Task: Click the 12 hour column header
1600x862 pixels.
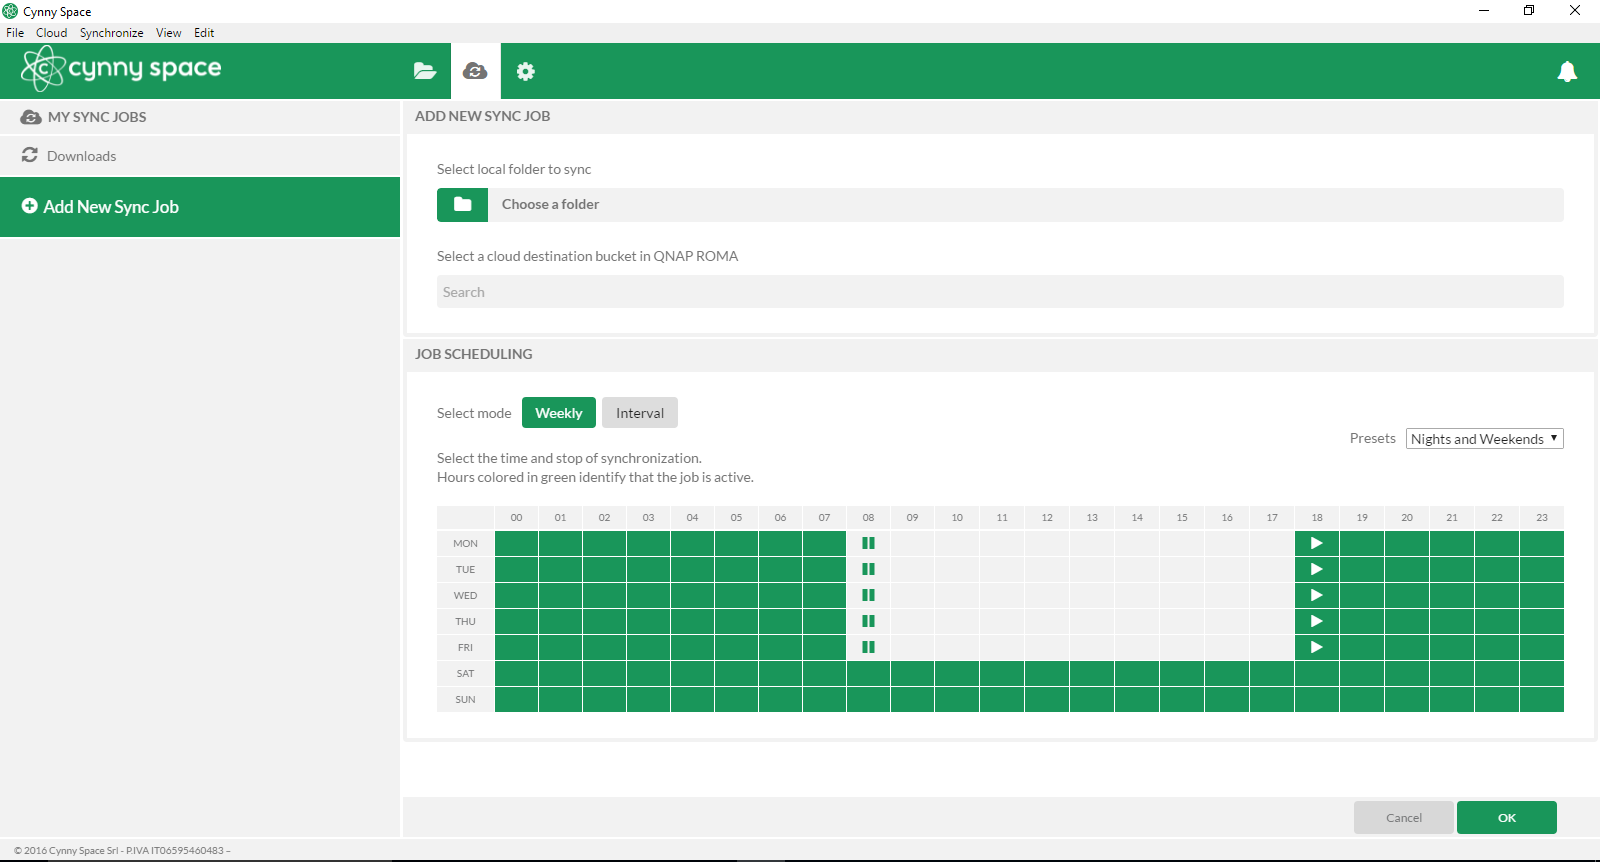Action: tap(1047, 517)
